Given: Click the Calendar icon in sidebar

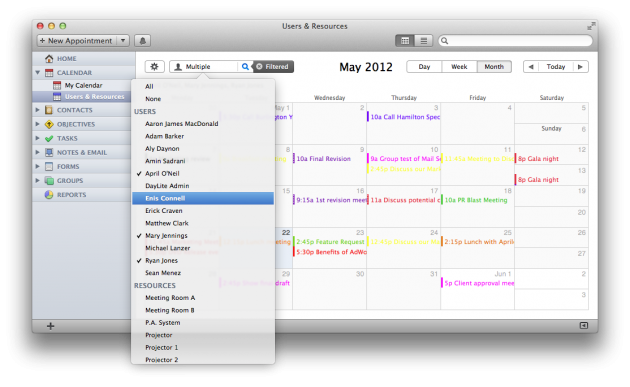Looking at the screenshot, I should [49, 73].
